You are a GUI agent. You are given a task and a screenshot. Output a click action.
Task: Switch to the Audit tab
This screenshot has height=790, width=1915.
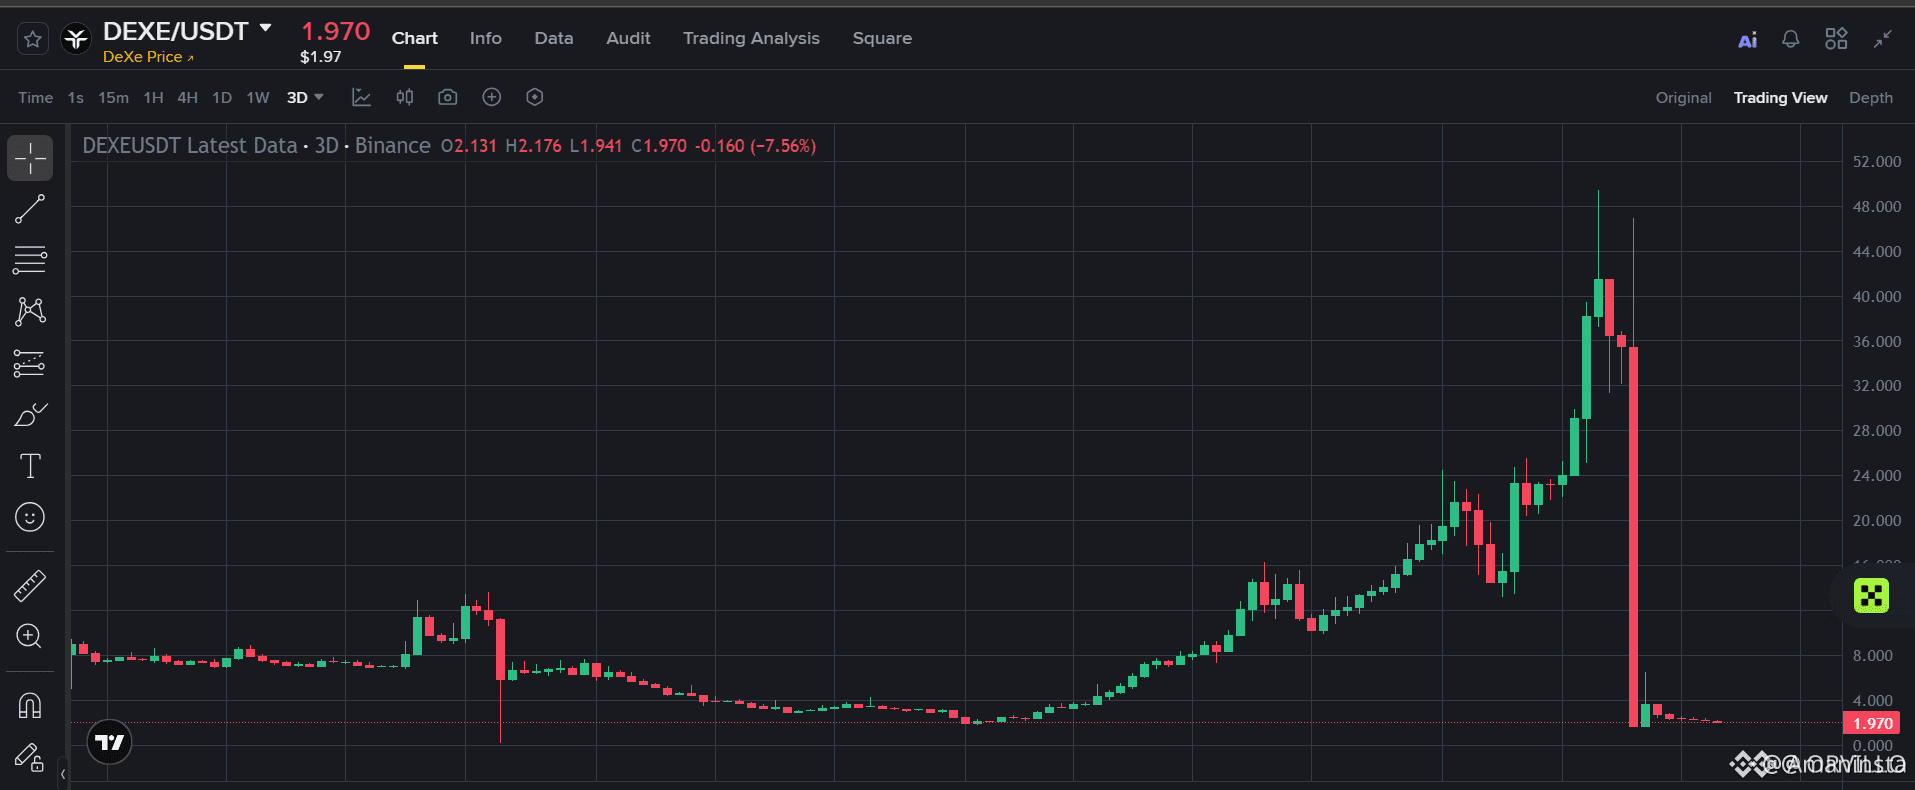tap(628, 38)
